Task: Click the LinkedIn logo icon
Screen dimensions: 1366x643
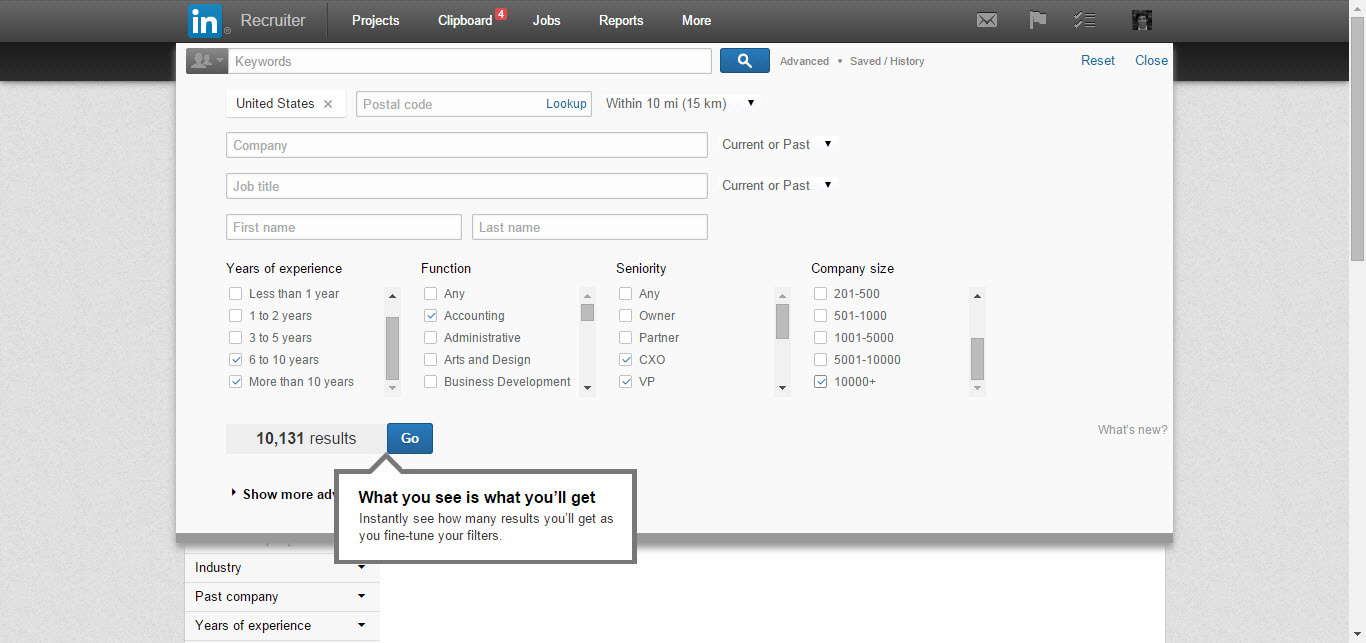Action: pyautogui.click(x=205, y=21)
